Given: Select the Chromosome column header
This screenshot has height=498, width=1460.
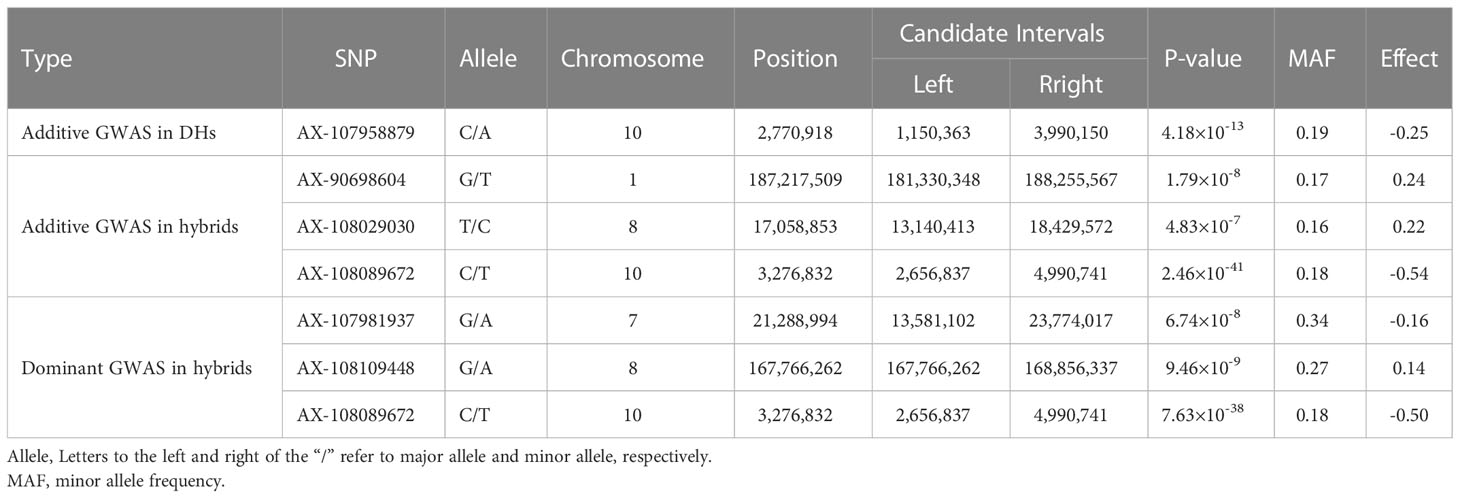Looking at the screenshot, I should (x=632, y=58).
